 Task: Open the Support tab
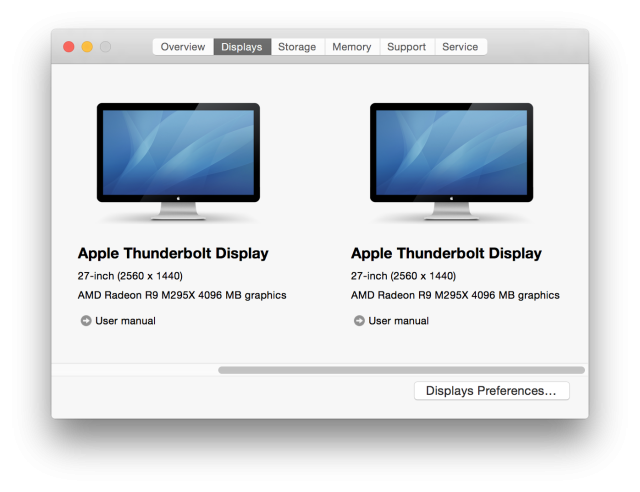tap(407, 47)
